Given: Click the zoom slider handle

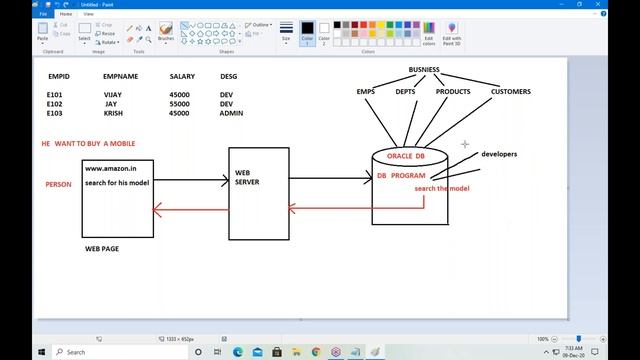Looking at the screenshot, I should 578,339.
